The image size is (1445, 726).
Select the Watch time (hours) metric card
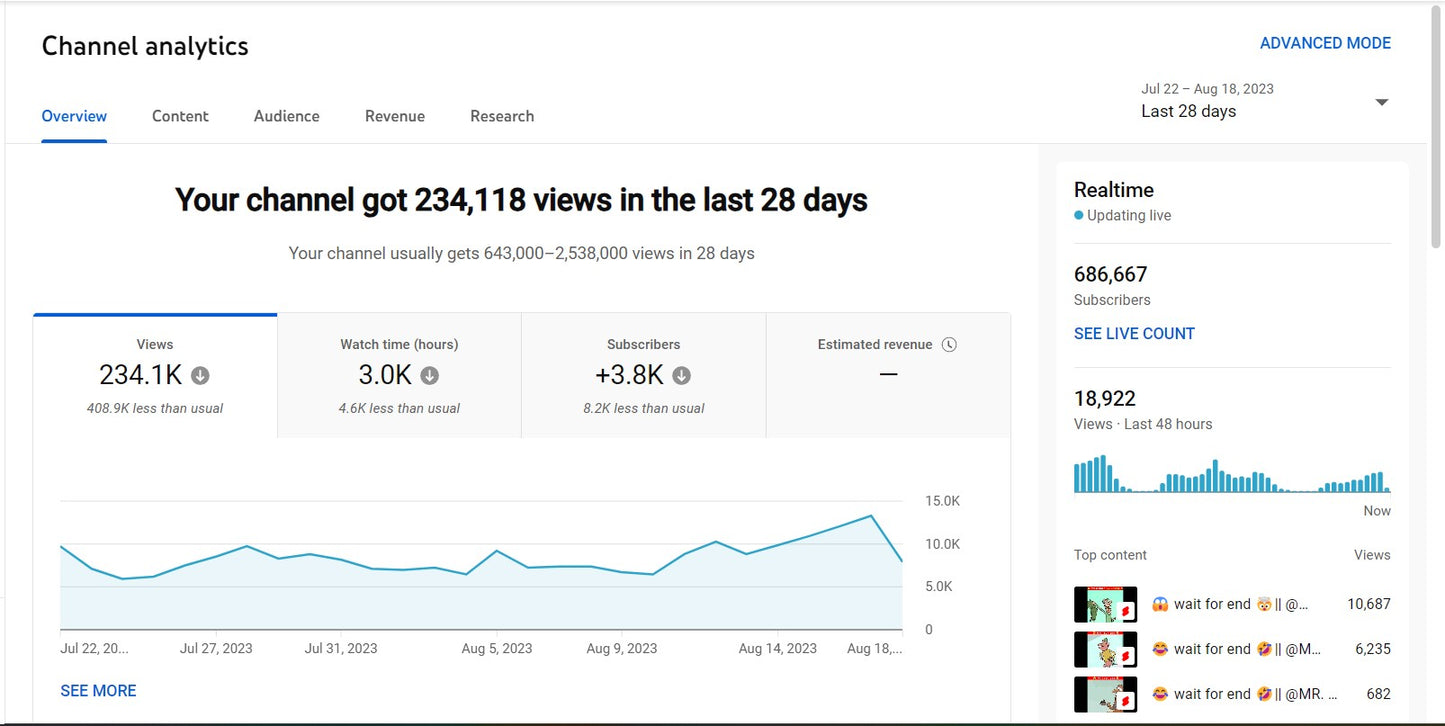399,376
